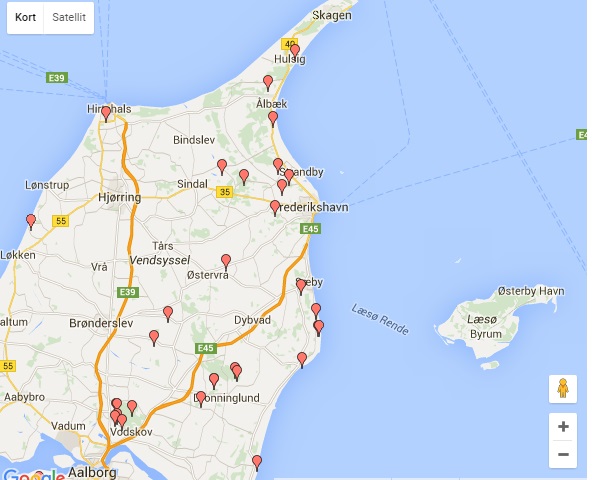Zoom in with the plus button
The width and height of the screenshot is (592, 480).
[563, 427]
